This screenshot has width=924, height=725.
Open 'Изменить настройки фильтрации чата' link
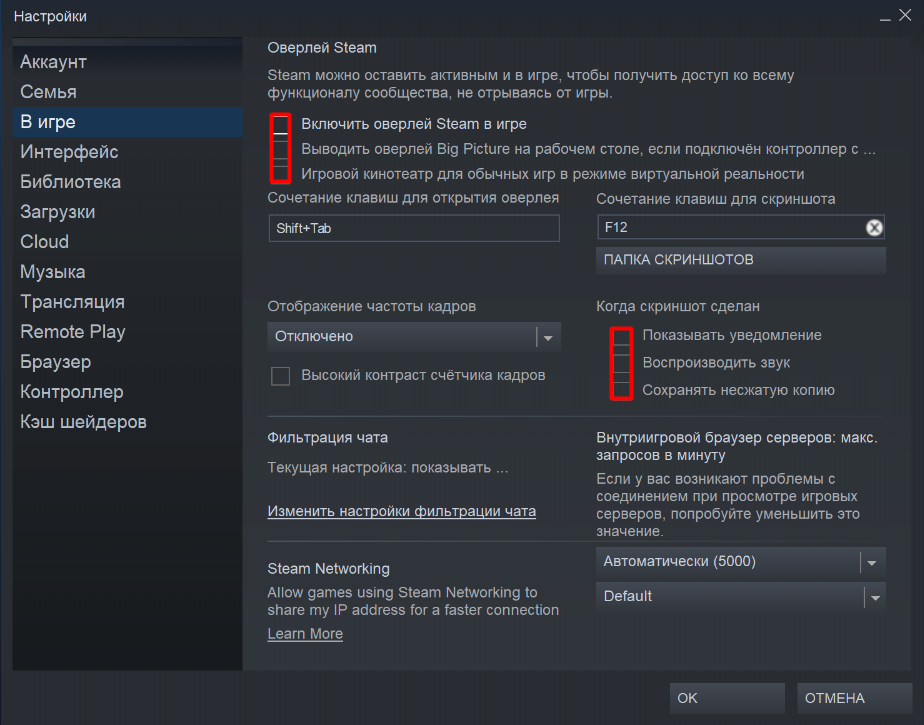pyautogui.click(x=401, y=511)
